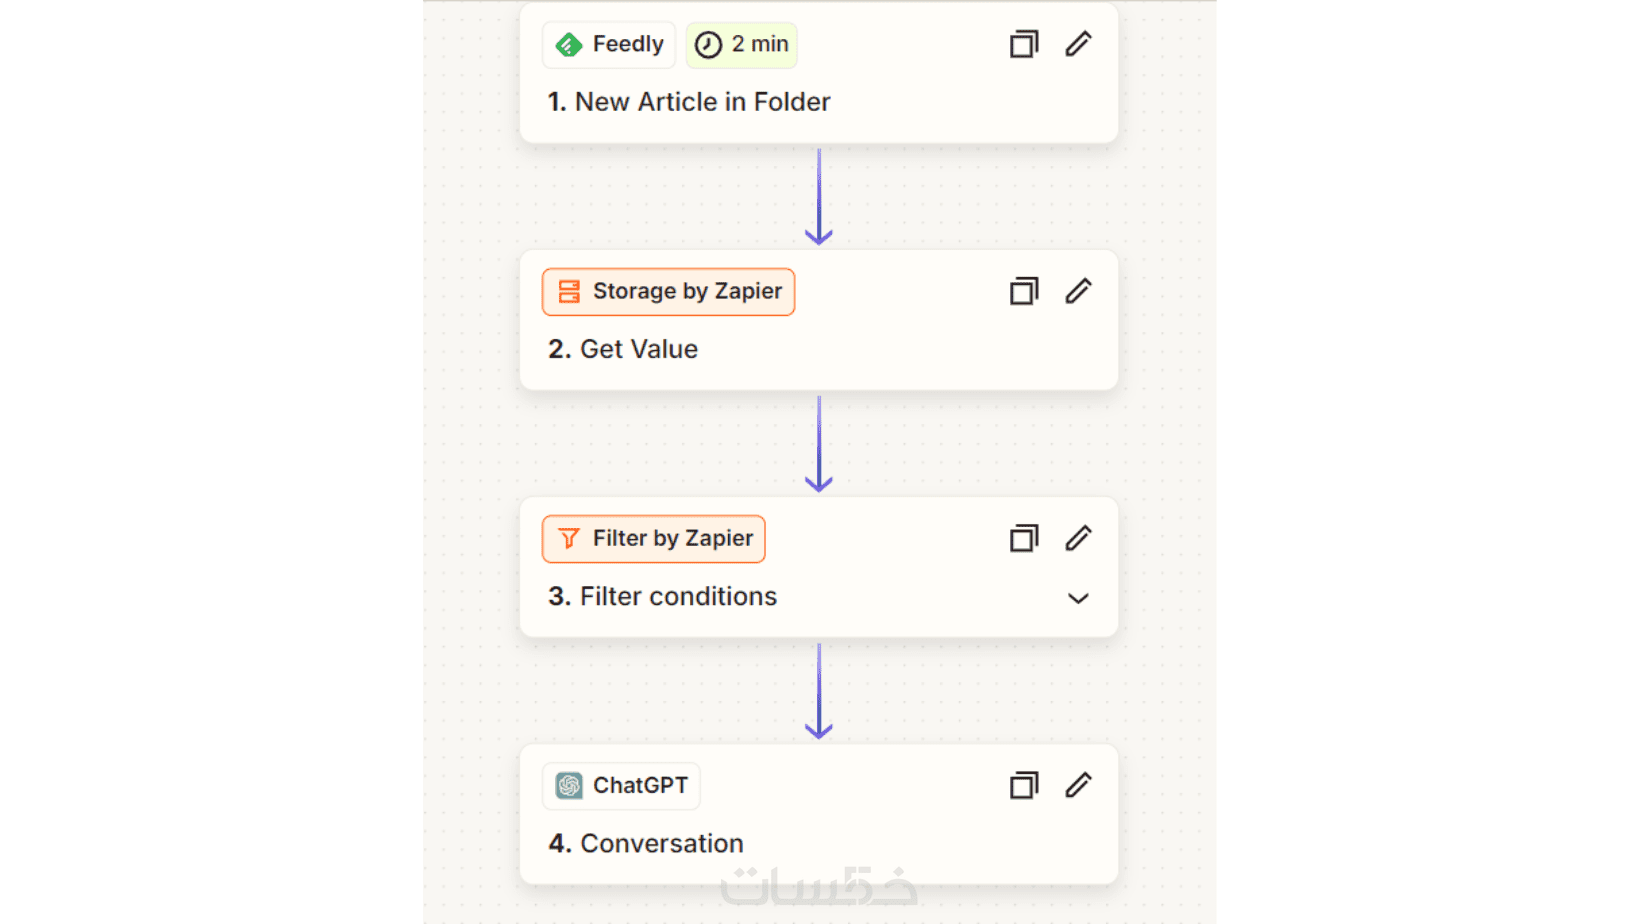
Task: Expand the Filter conditions chevron
Action: tap(1078, 598)
